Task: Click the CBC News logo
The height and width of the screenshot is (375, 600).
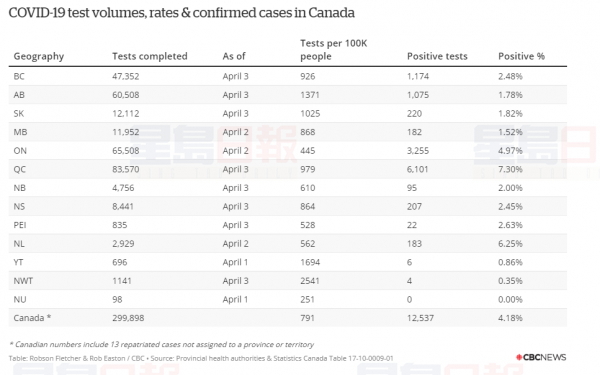Action: tap(541, 357)
